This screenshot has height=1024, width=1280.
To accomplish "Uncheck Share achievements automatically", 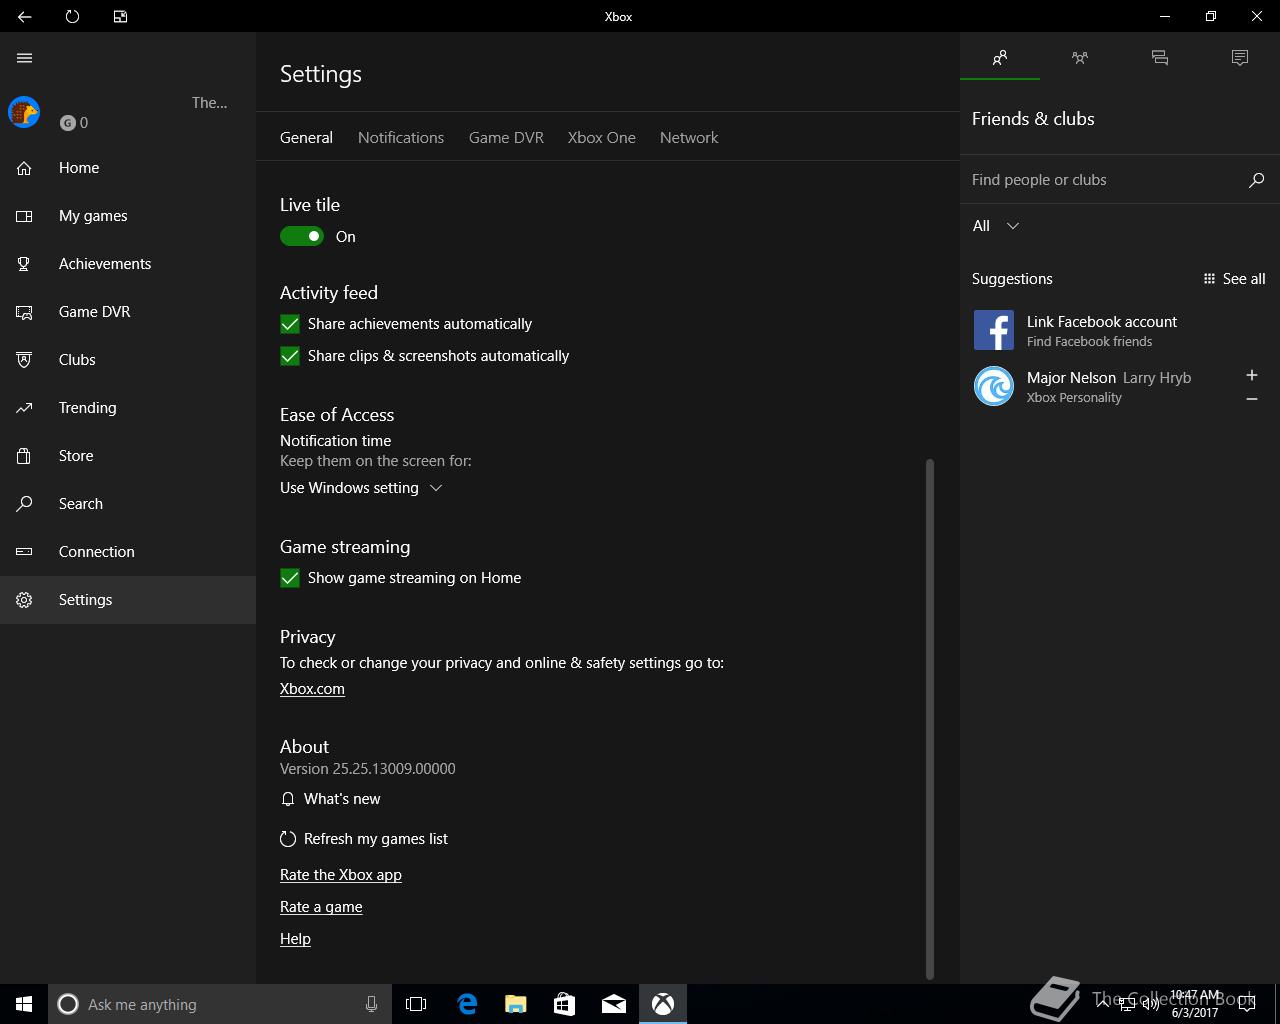I will tap(290, 324).
